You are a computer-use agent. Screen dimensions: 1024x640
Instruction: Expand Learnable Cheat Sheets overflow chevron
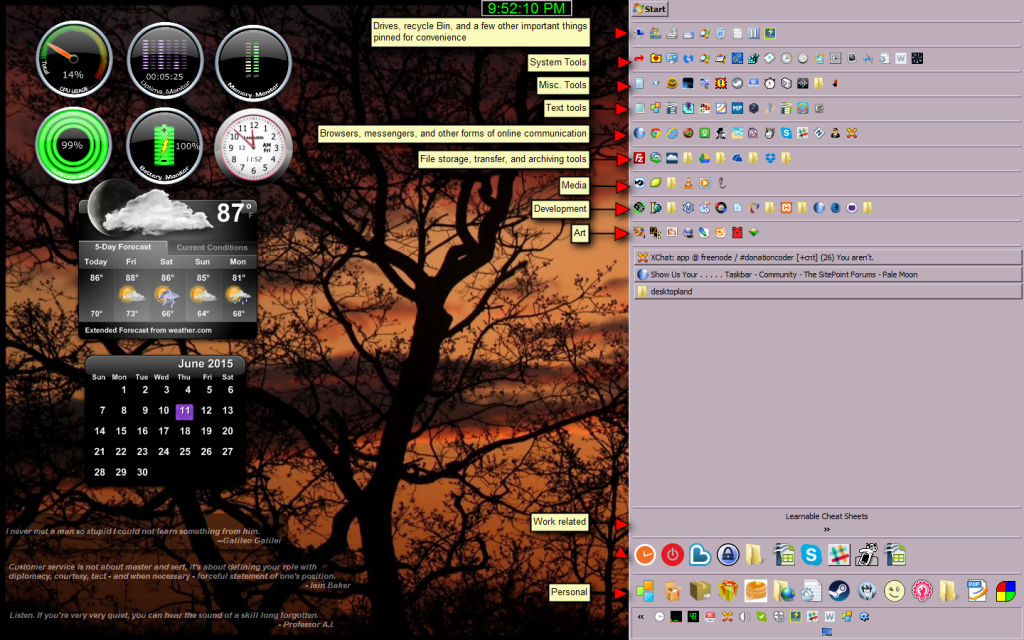[826, 529]
